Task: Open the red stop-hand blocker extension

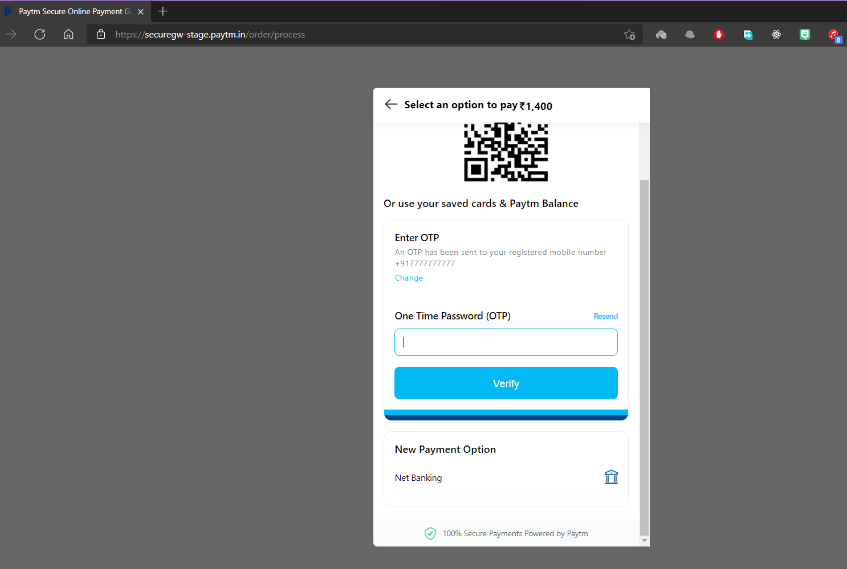Action: coord(718,35)
